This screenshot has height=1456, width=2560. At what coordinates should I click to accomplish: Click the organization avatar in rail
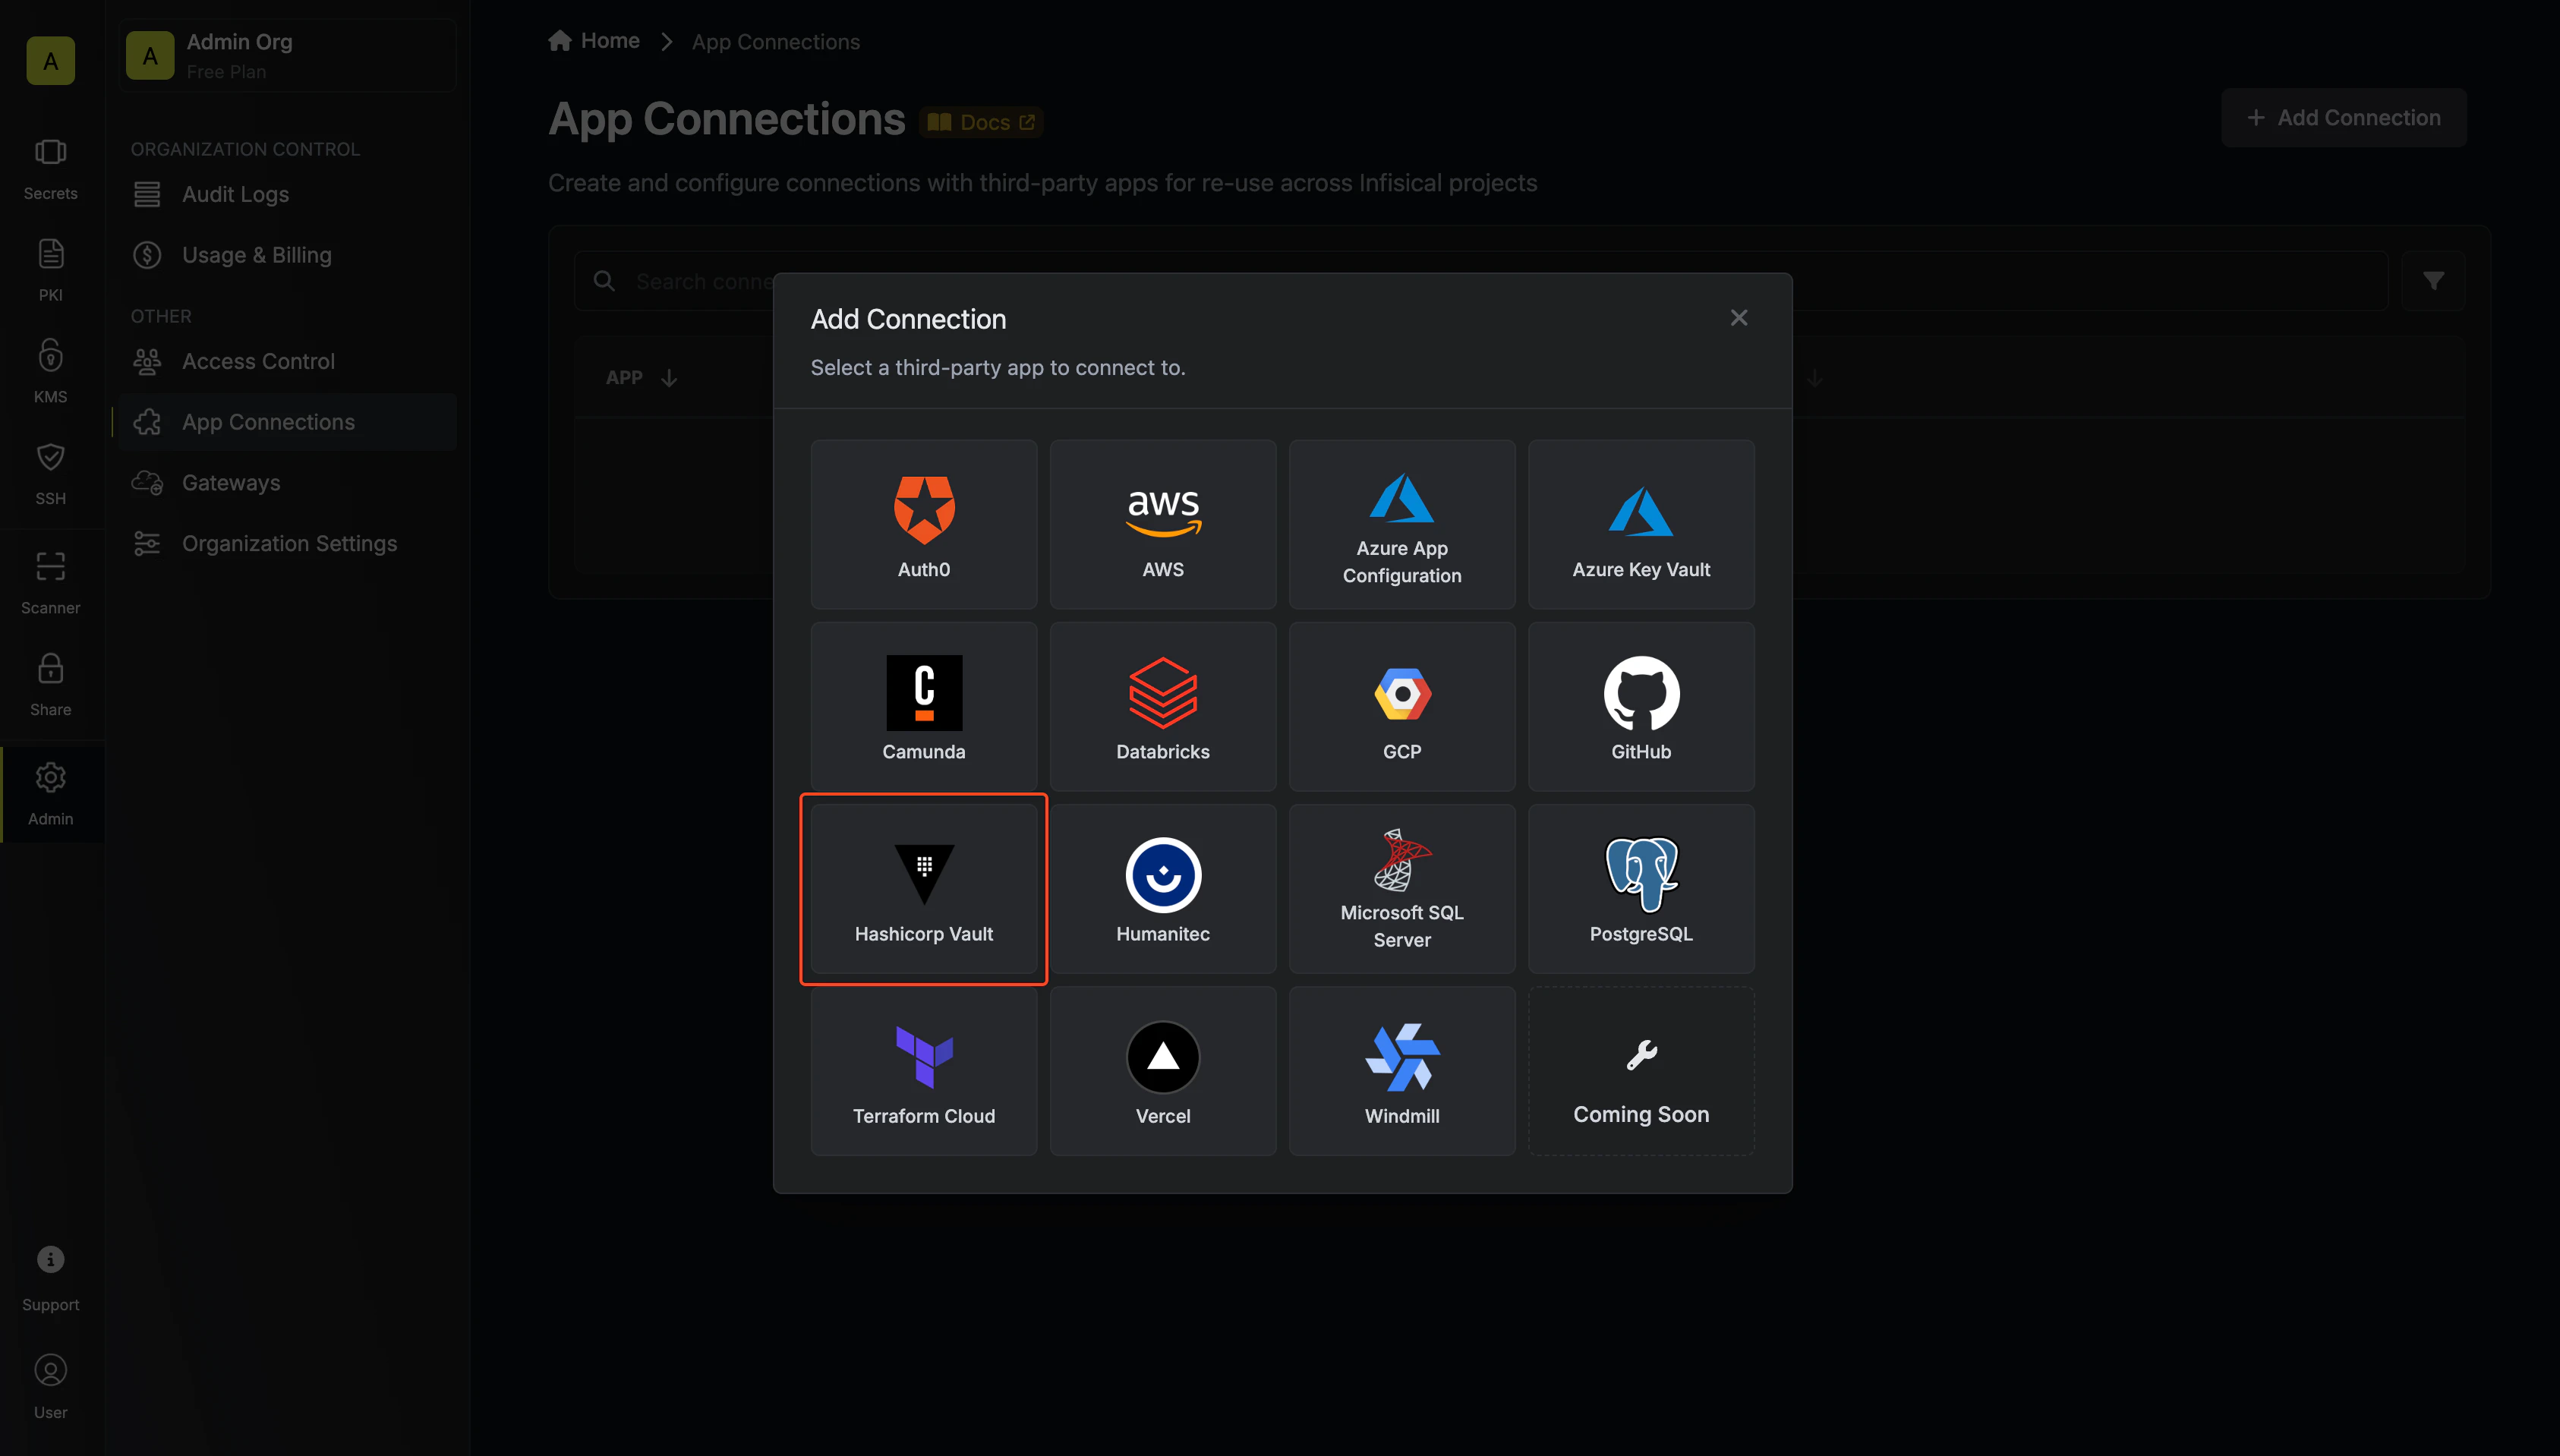(x=50, y=61)
